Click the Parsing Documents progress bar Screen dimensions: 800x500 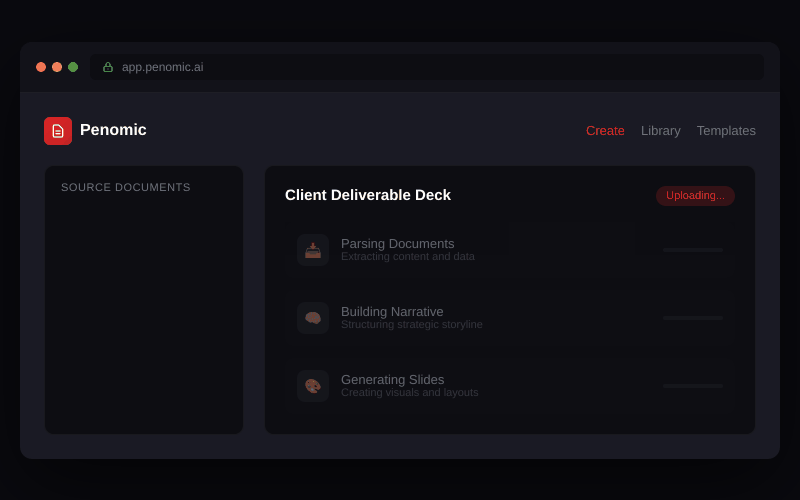[692, 250]
